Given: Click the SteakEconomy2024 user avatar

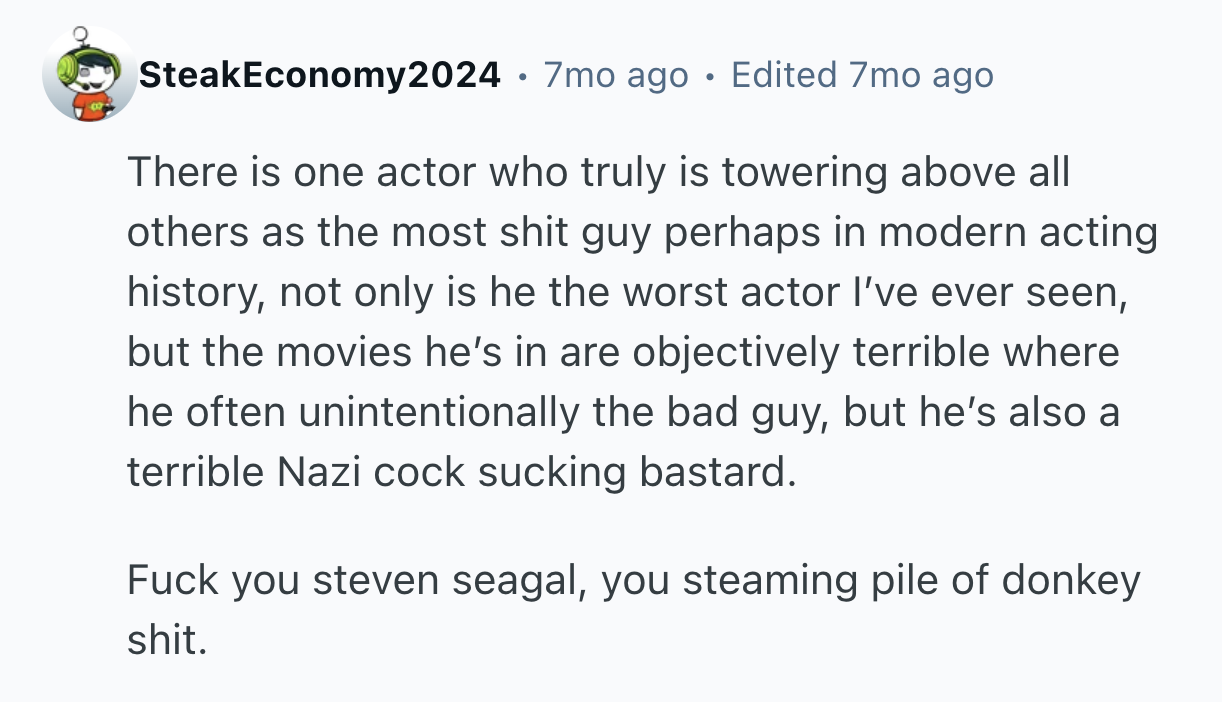Looking at the screenshot, I should pos(90,75).
